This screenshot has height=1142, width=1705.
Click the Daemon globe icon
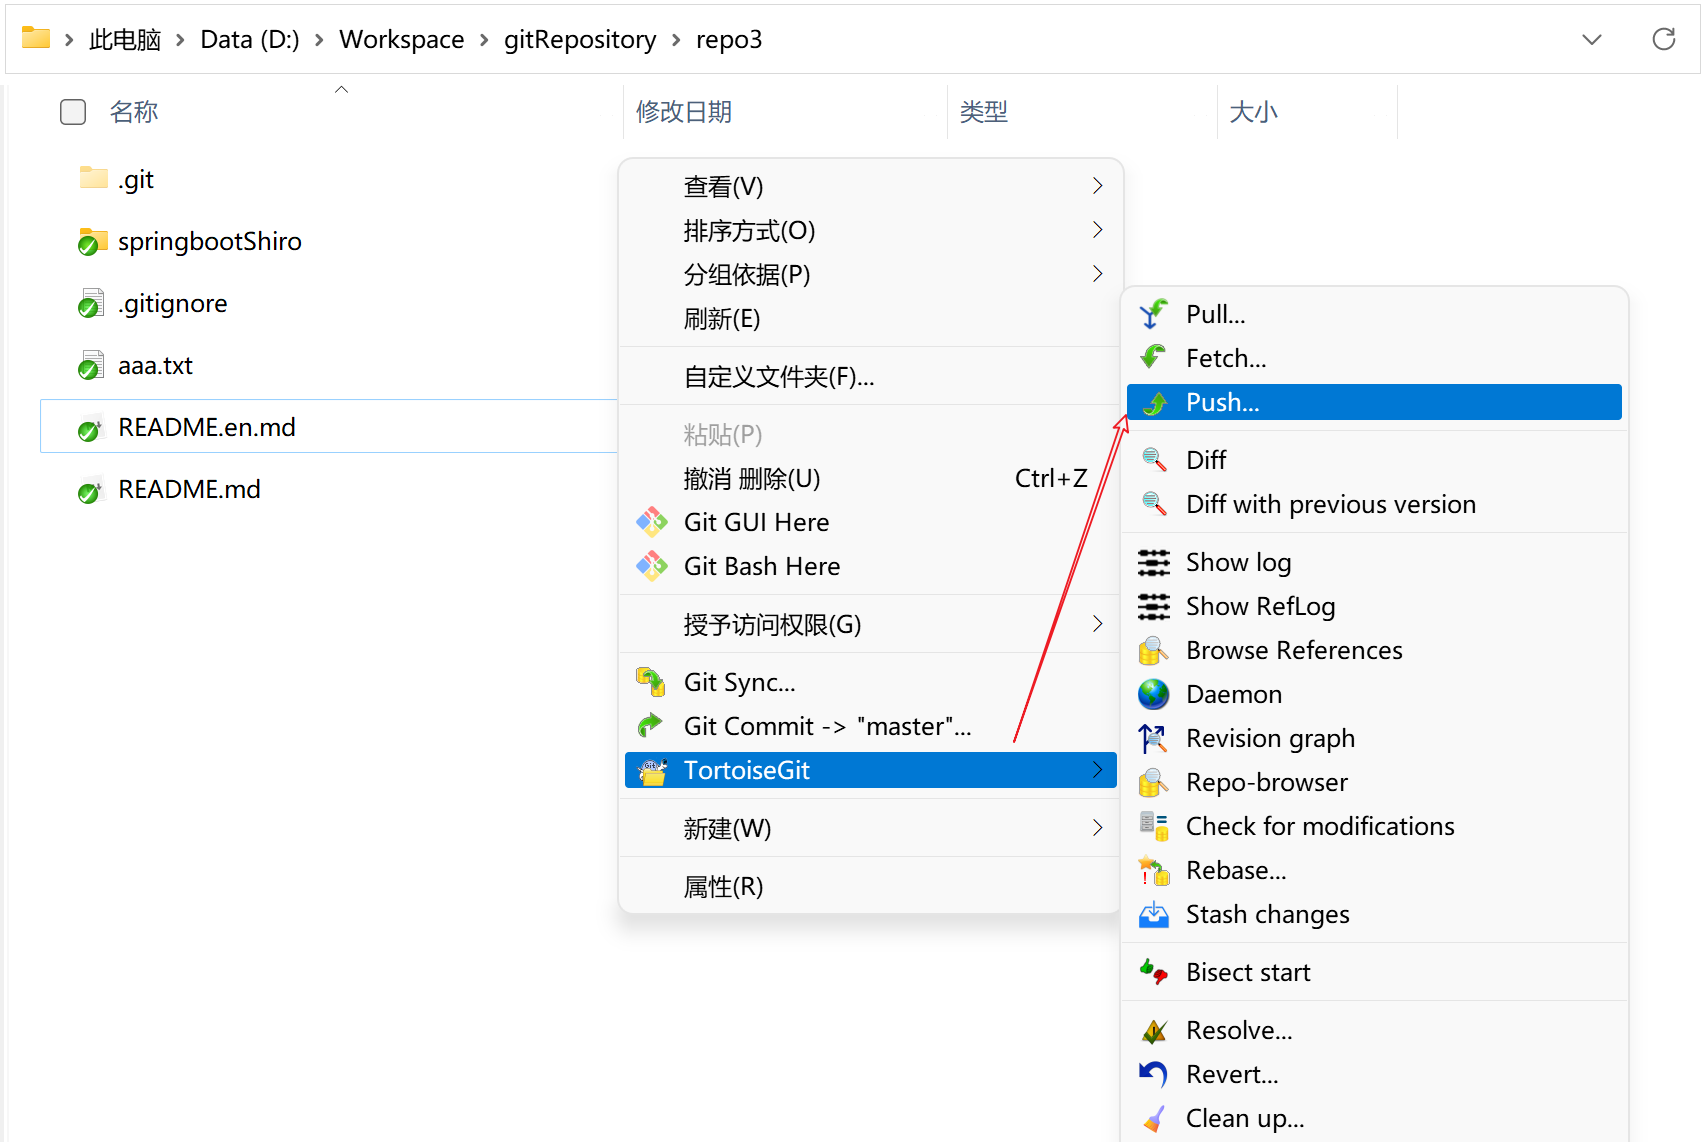click(1153, 694)
